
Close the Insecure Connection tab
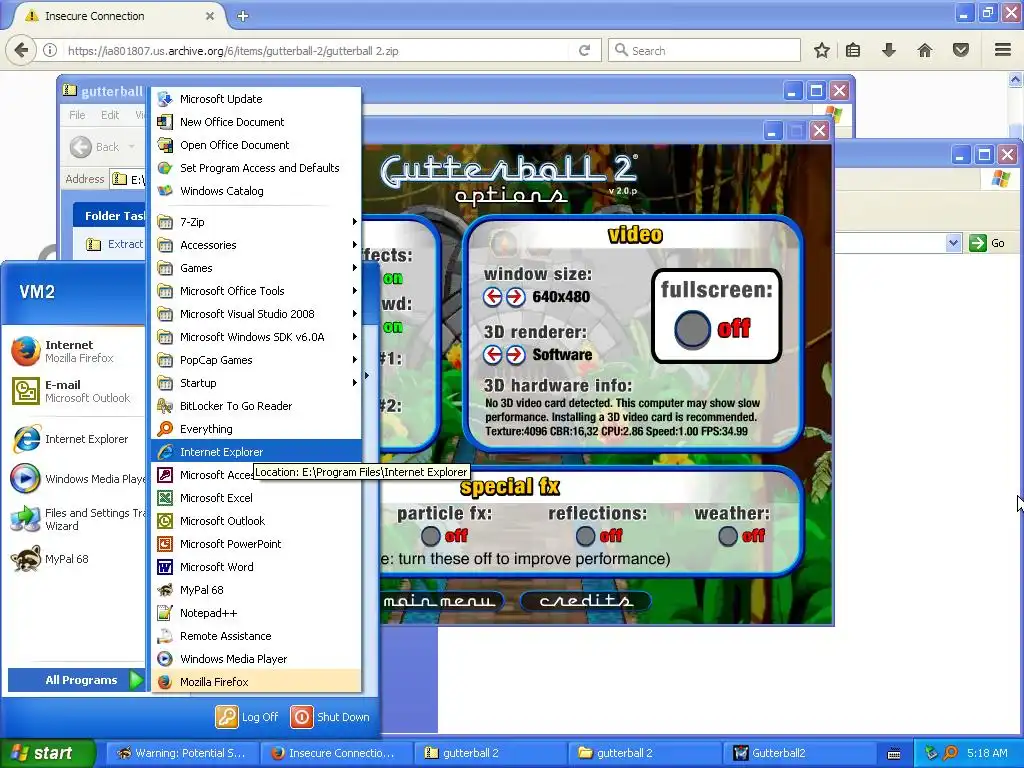tap(210, 16)
